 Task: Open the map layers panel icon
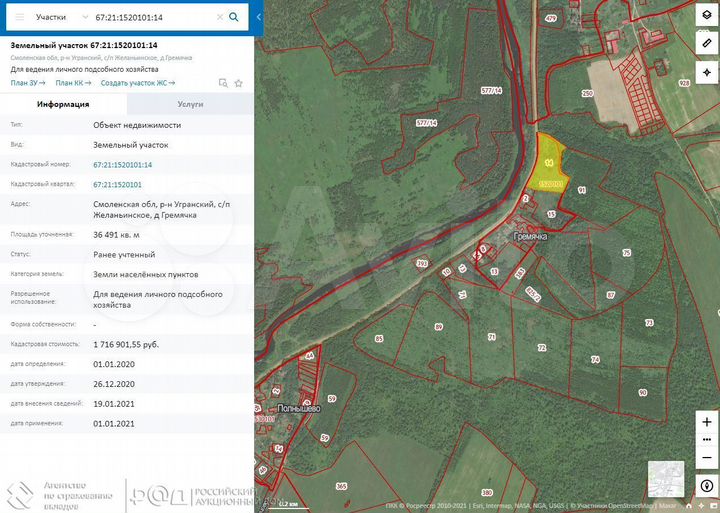coord(707,16)
